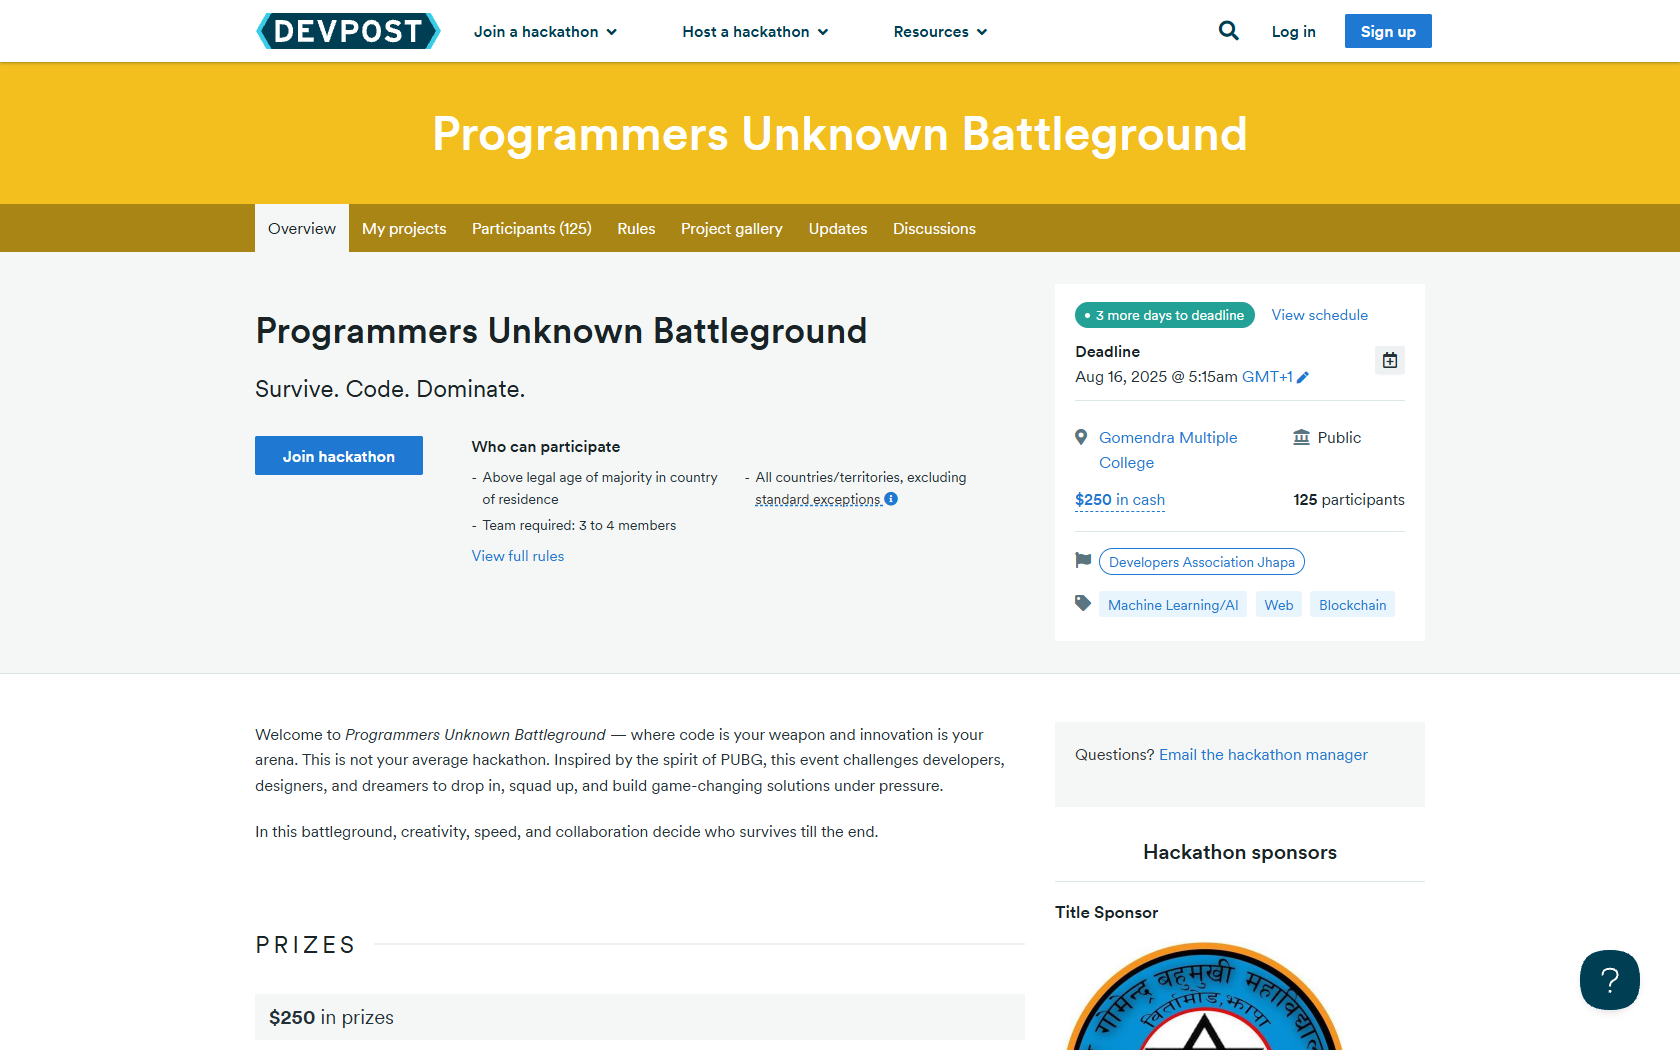
Task: Click the title sponsor logo image
Action: click(1204, 1000)
